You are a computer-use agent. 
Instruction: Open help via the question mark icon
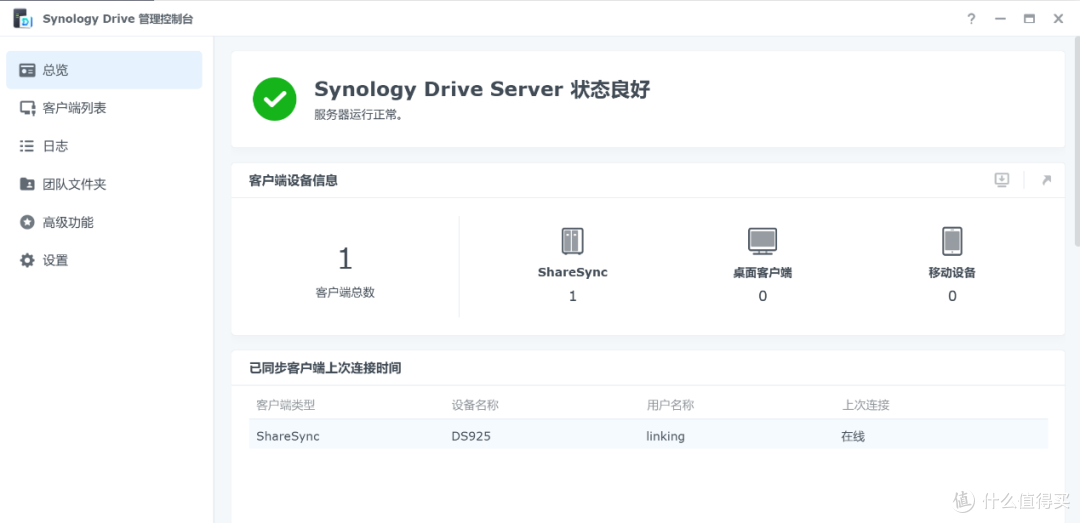971,19
